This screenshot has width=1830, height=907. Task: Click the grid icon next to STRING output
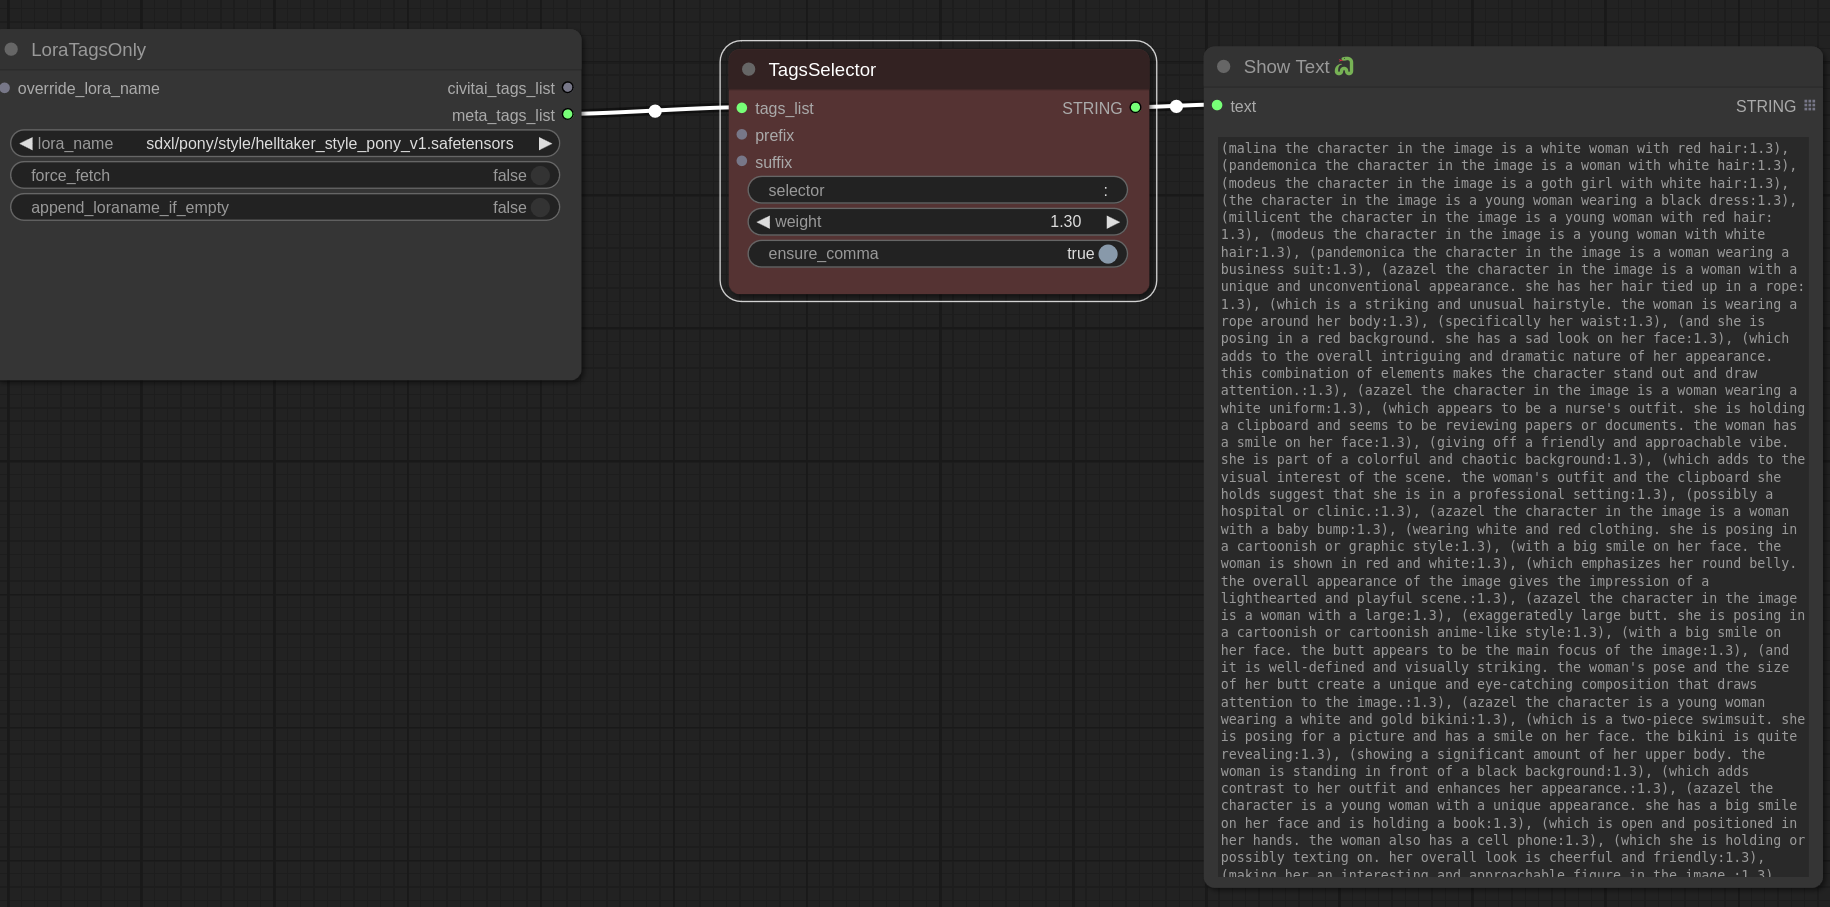[1809, 106]
